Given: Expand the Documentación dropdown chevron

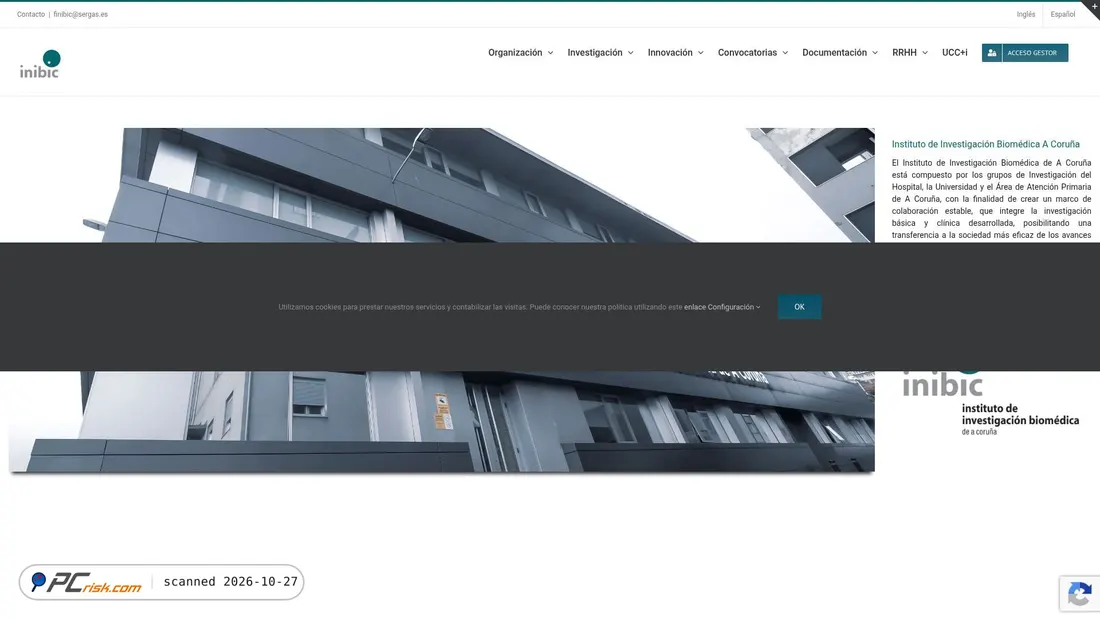Looking at the screenshot, I should (x=875, y=53).
